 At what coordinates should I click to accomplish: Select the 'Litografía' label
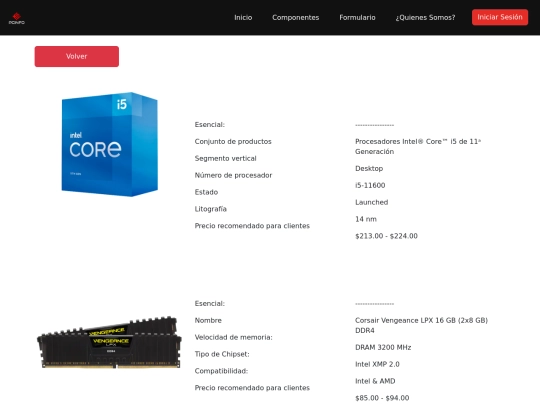point(210,209)
